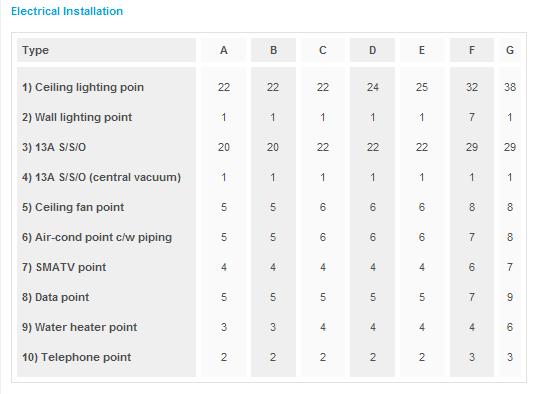The image size is (539, 394).
Task: Select column header F
Action: click(472, 50)
